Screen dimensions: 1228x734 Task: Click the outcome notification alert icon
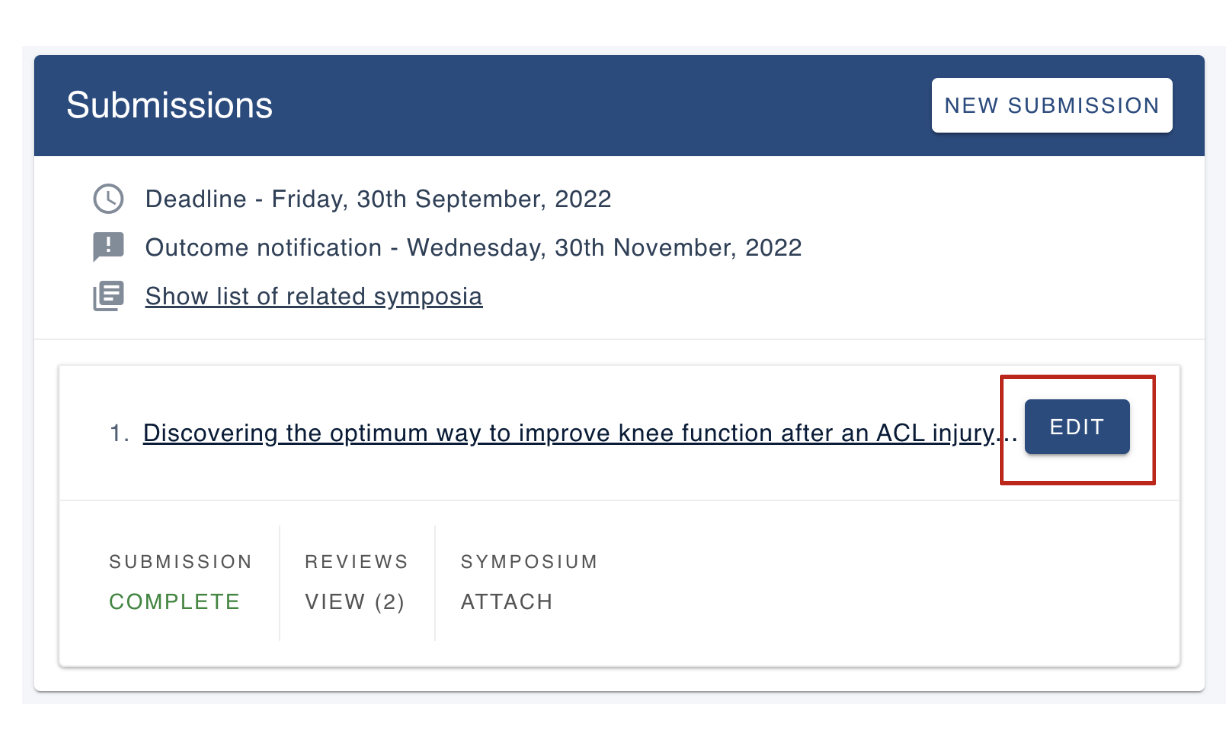click(x=108, y=247)
